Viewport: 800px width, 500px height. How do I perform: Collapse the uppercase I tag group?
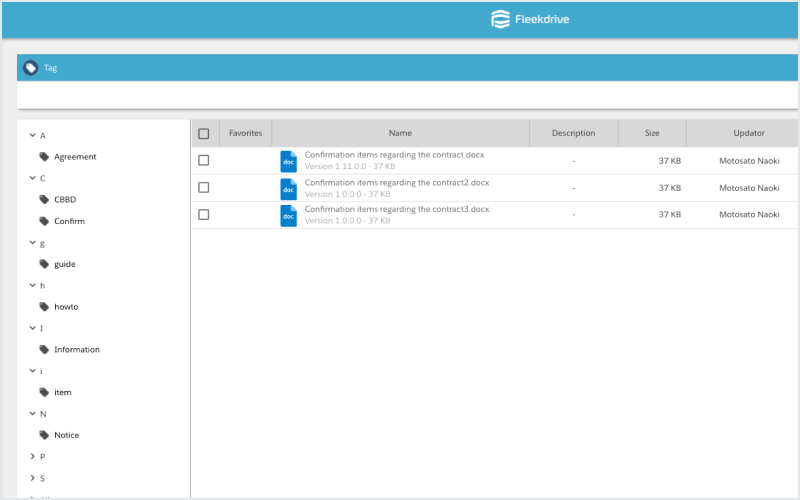click(x=33, y=328)
